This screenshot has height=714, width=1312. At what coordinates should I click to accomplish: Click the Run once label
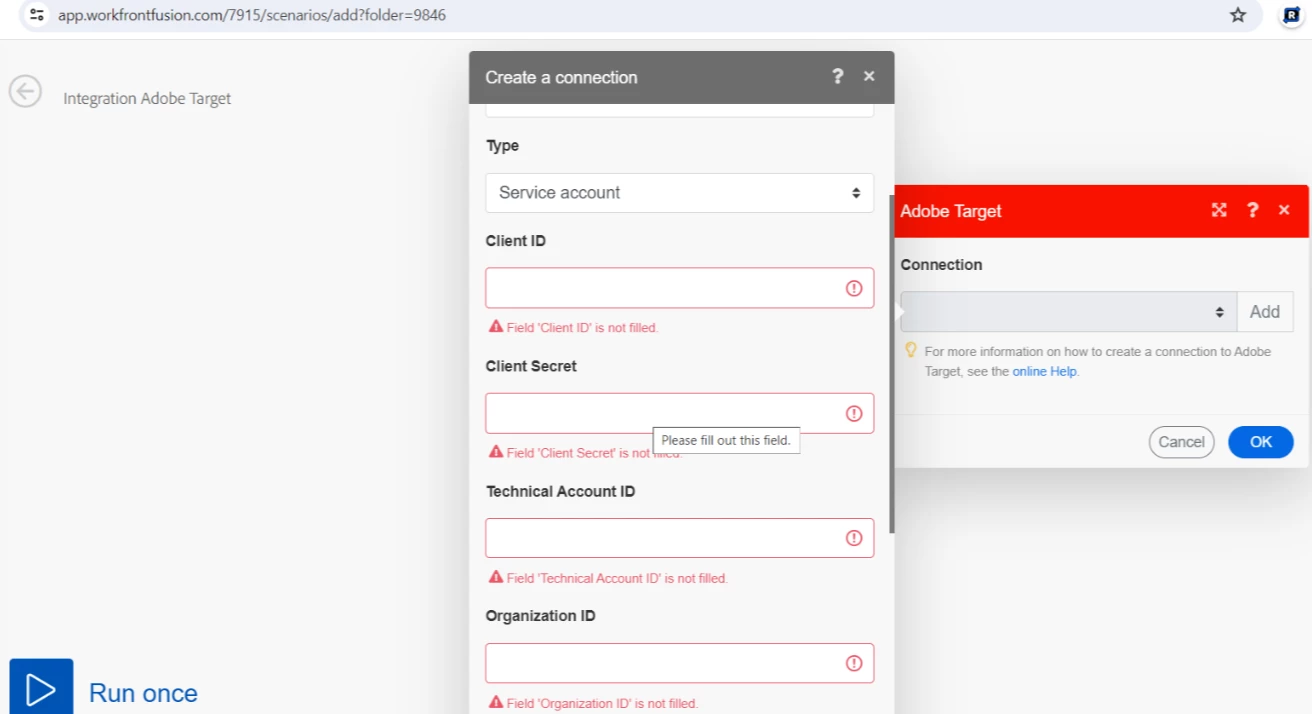143,693
